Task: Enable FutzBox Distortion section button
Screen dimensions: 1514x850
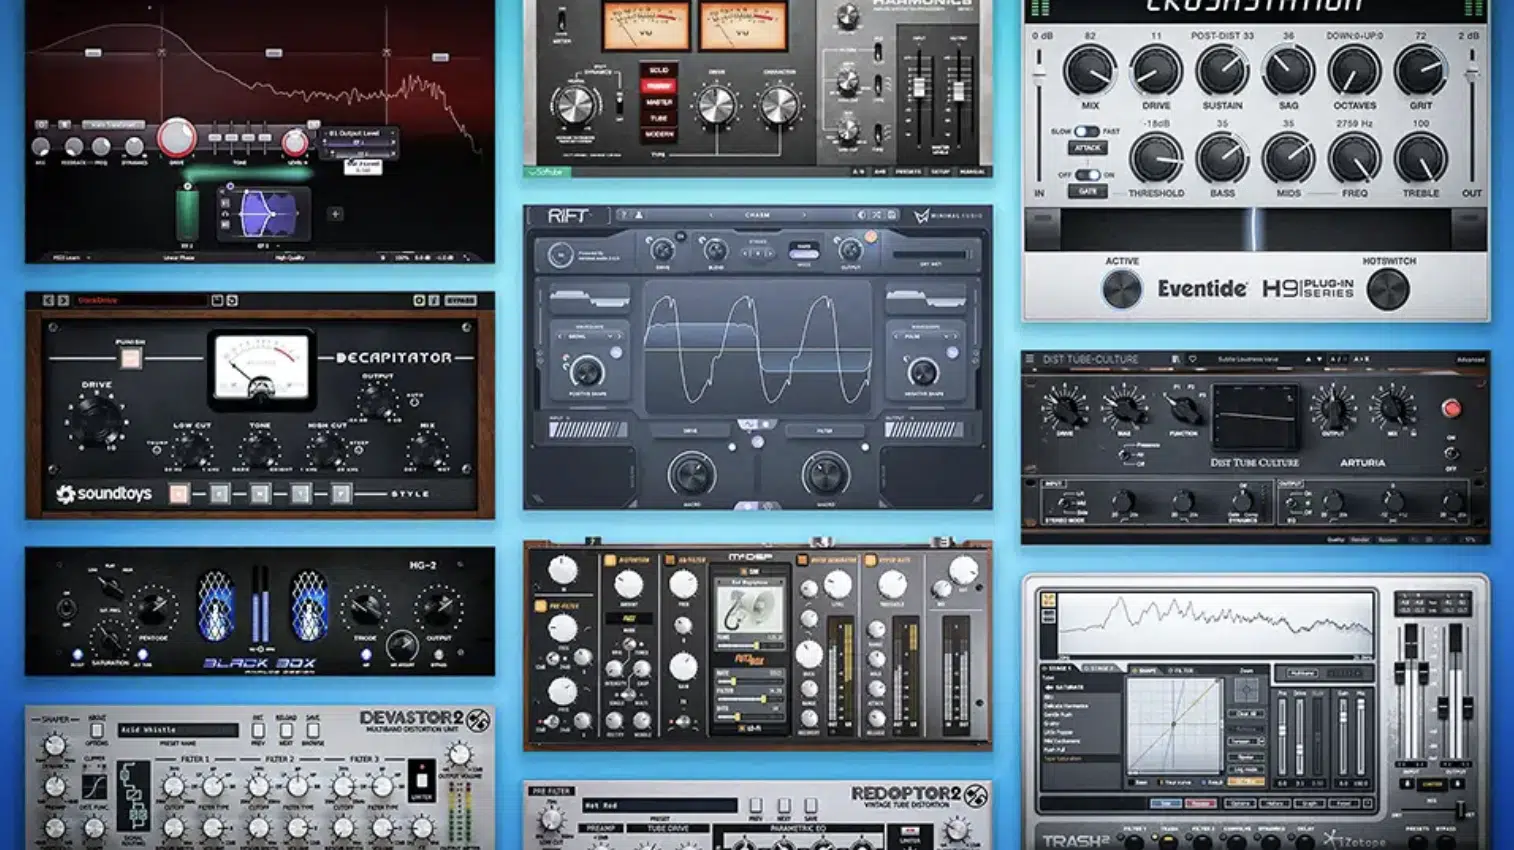Action: (610, 560)
